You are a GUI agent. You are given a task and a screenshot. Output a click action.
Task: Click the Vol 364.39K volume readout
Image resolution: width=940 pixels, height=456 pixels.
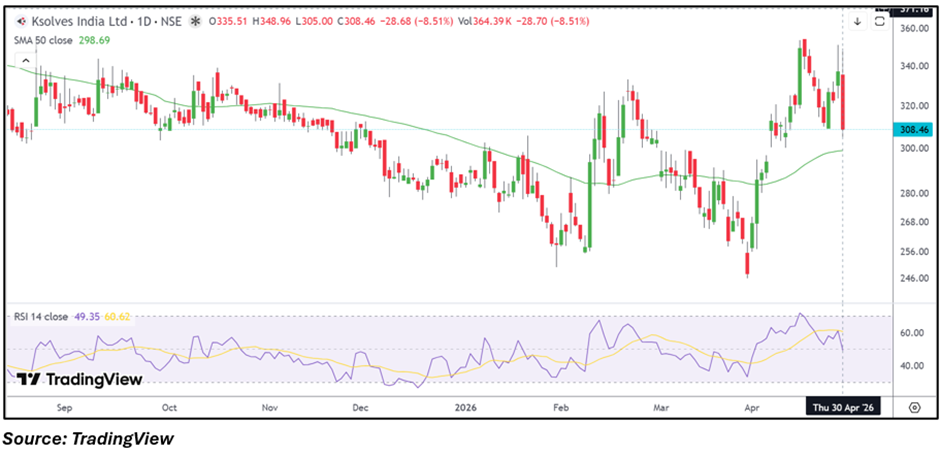[484, 22]
